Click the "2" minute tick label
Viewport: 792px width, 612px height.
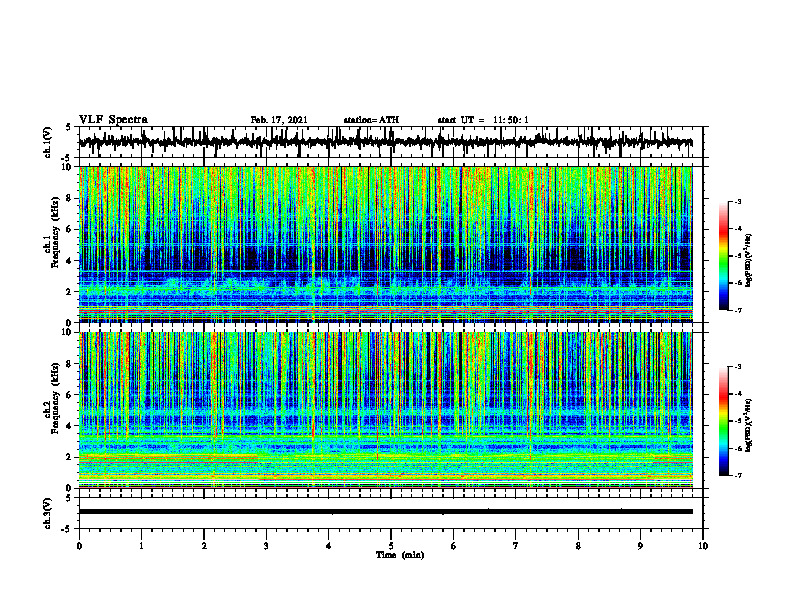click(x=204, y=546)
